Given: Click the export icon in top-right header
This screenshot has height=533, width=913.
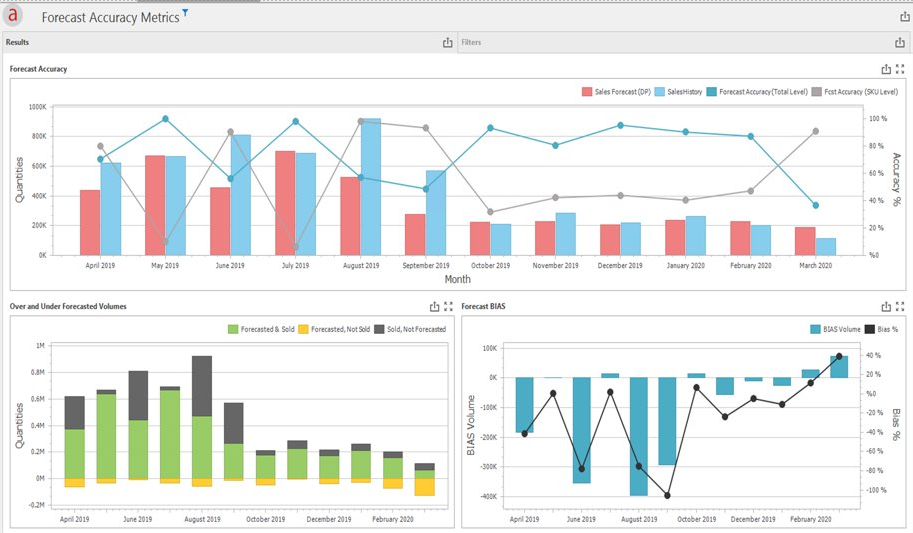Looking at the screenshot, I should [901, 16].
